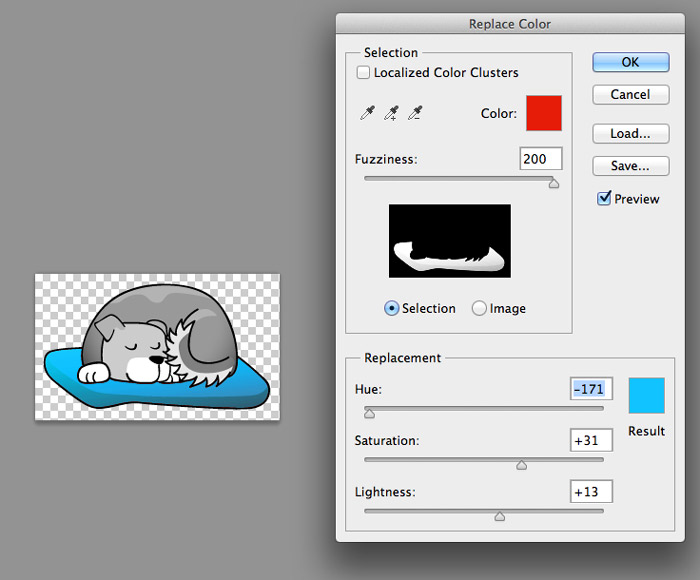Enable Localized Color Clusters checkbox
The image size is (700, 580).
point(364,73)
